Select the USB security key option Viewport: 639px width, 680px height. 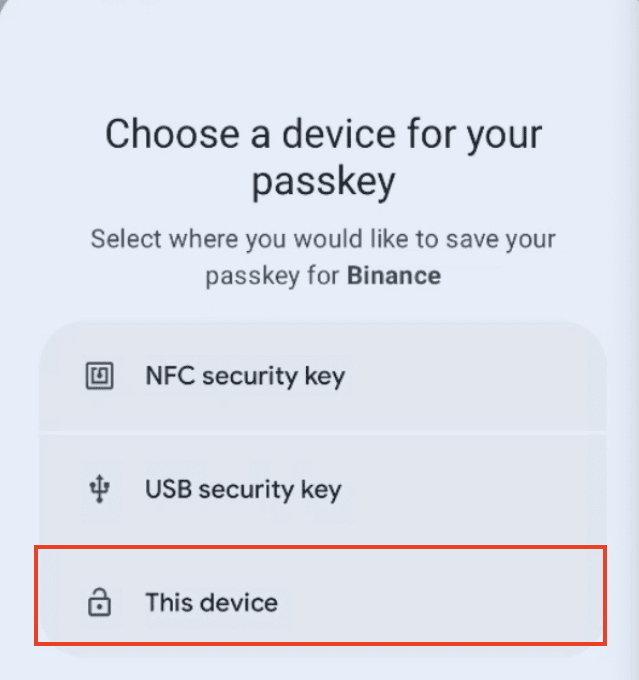pos(323,489)
